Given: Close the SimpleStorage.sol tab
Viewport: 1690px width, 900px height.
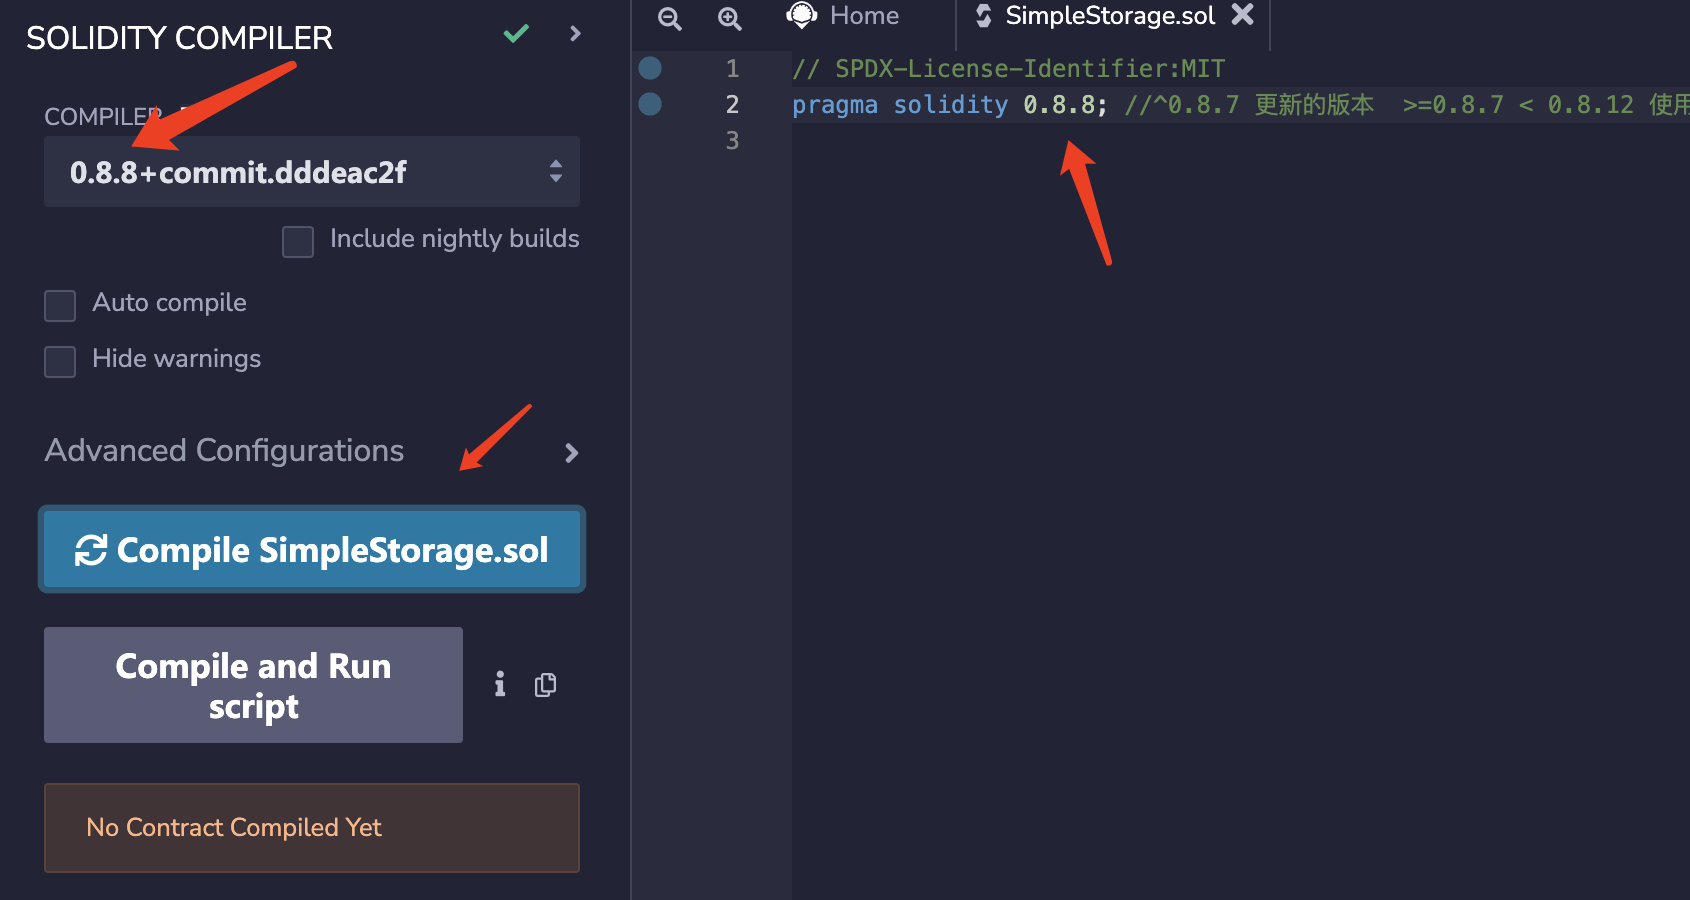Looking at the screenshot, I should (x=1242, y=14).
